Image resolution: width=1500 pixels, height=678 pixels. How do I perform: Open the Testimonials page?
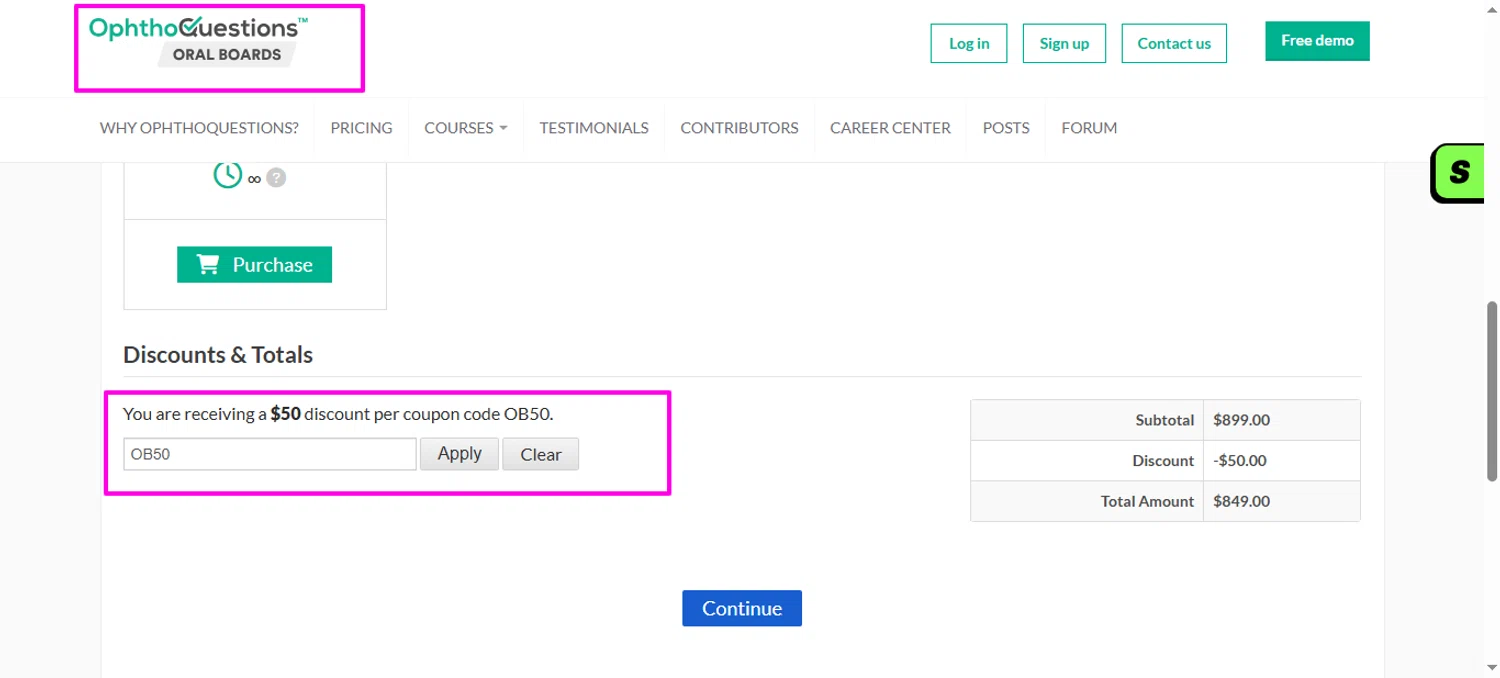(594, 128)
